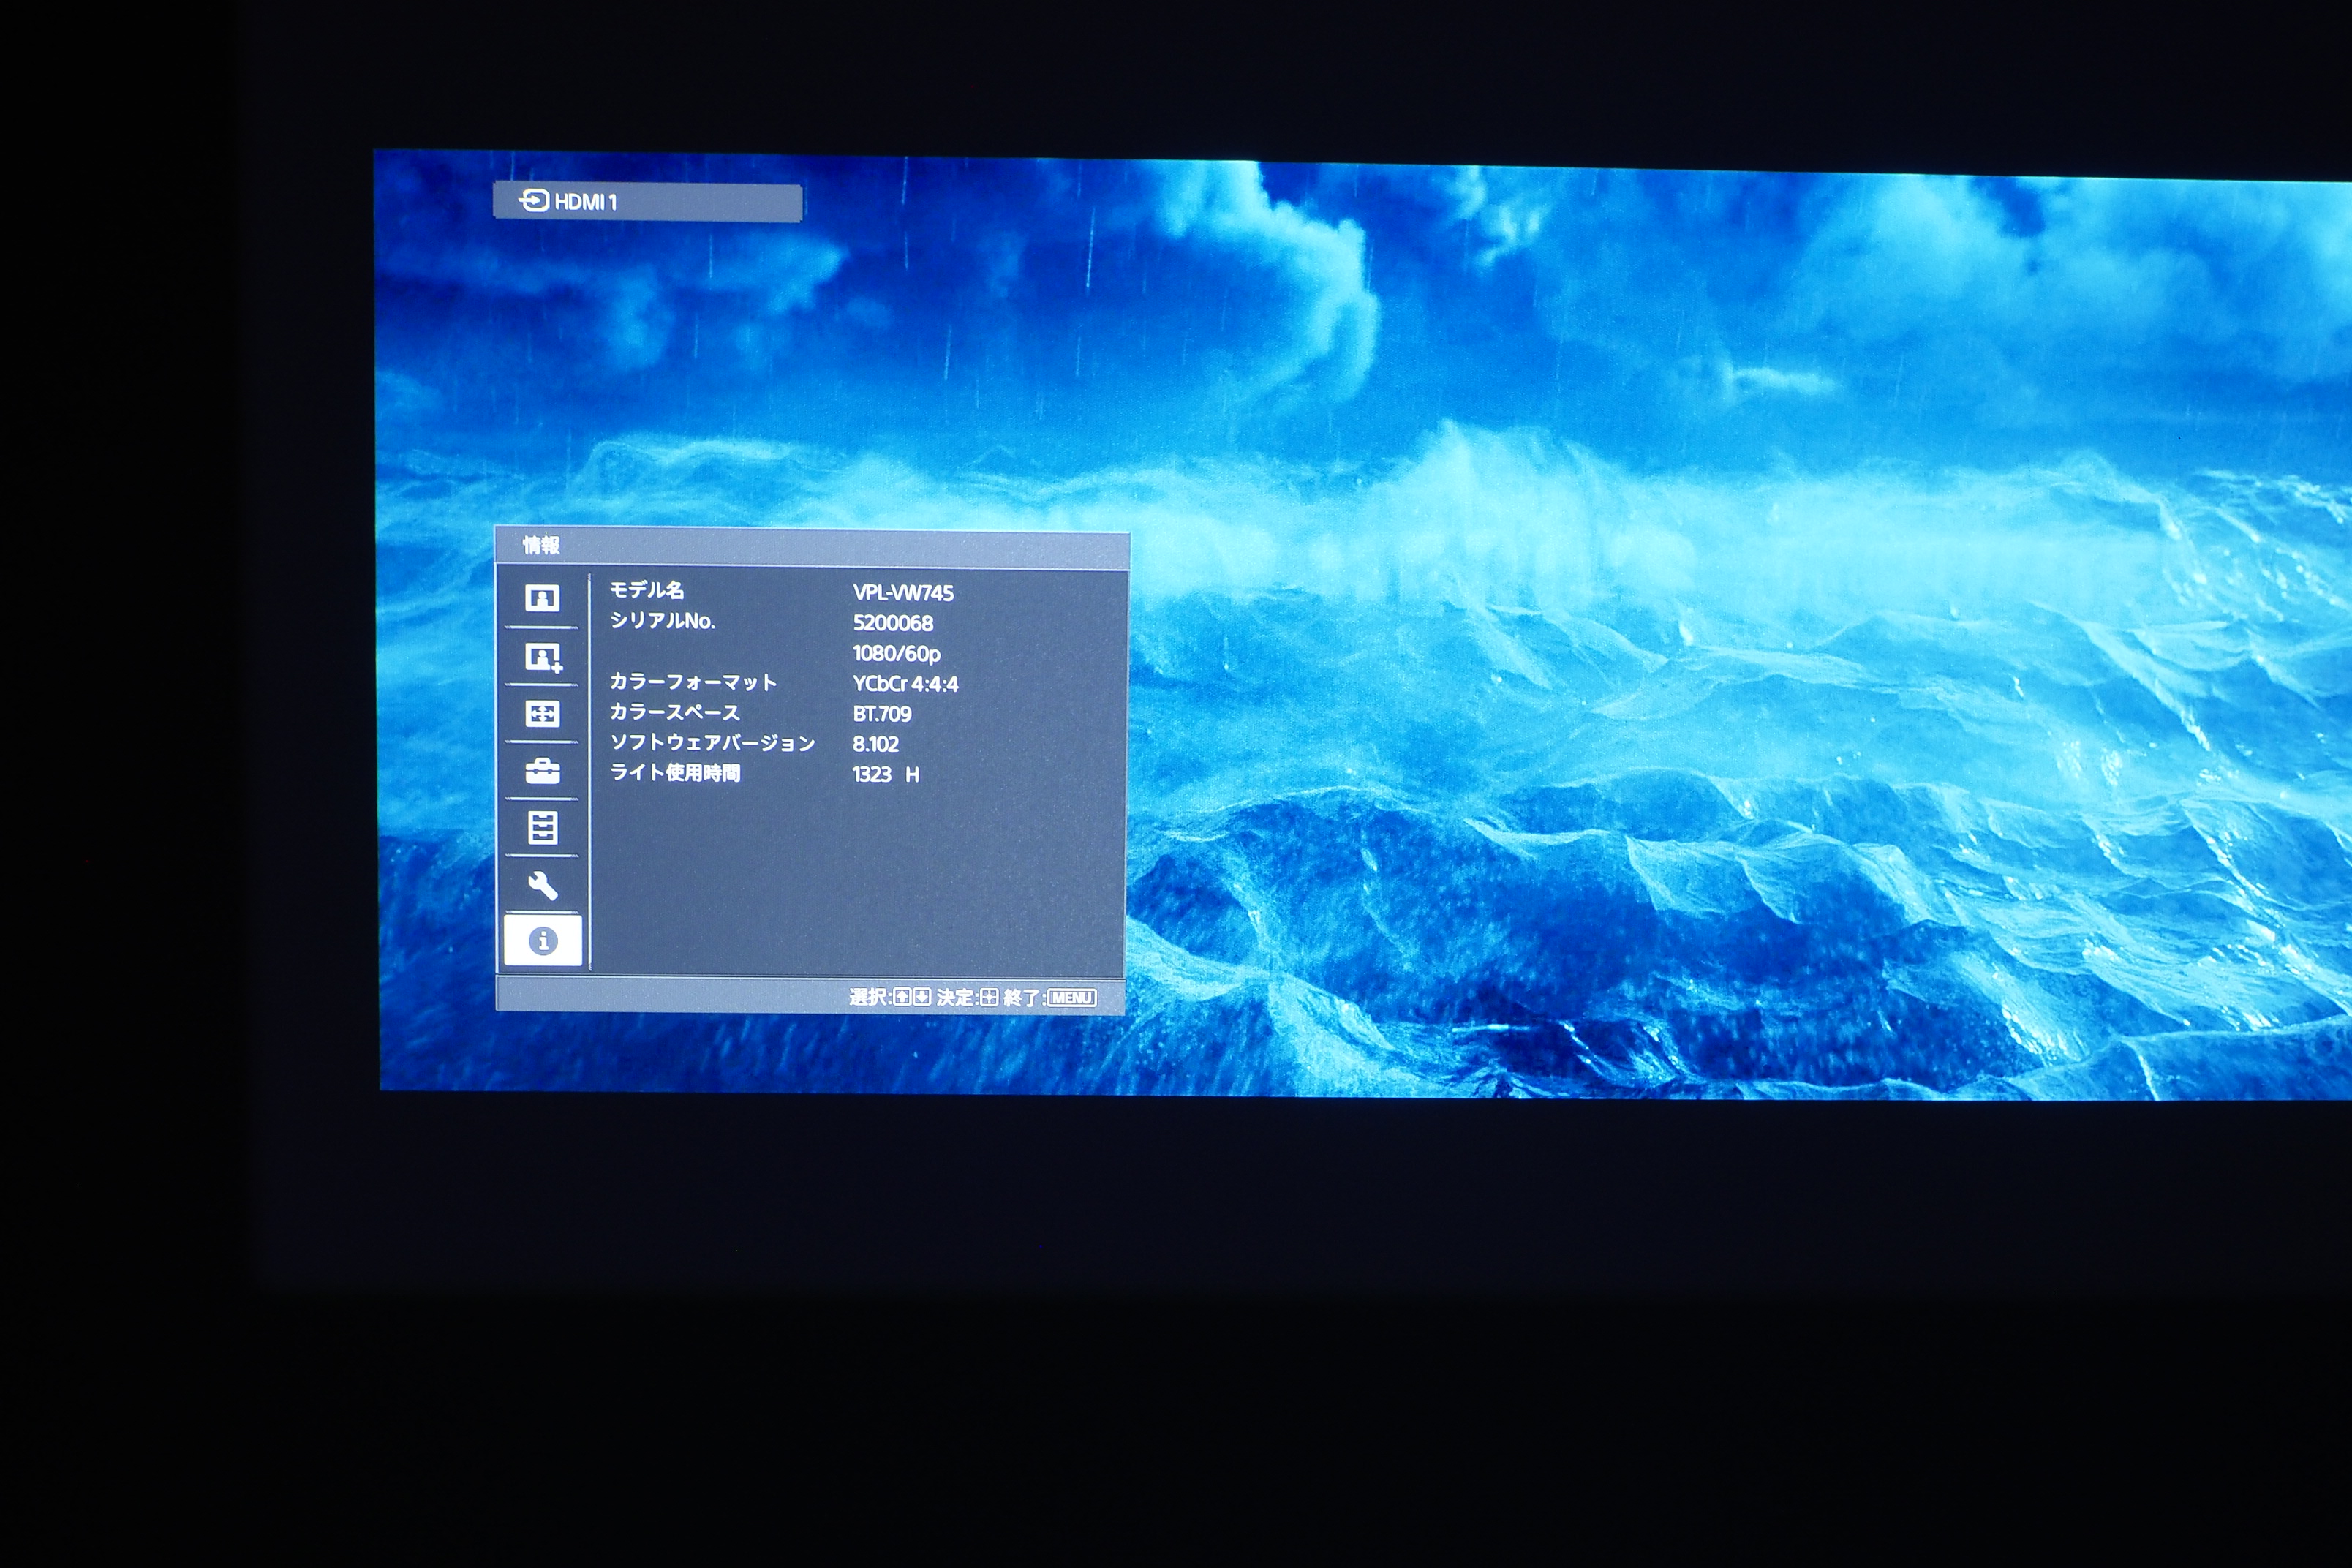The width and height of the screenshot is (2352, 1568).
Task: Click the カラーフォーマット label
Action: [693, 682]
